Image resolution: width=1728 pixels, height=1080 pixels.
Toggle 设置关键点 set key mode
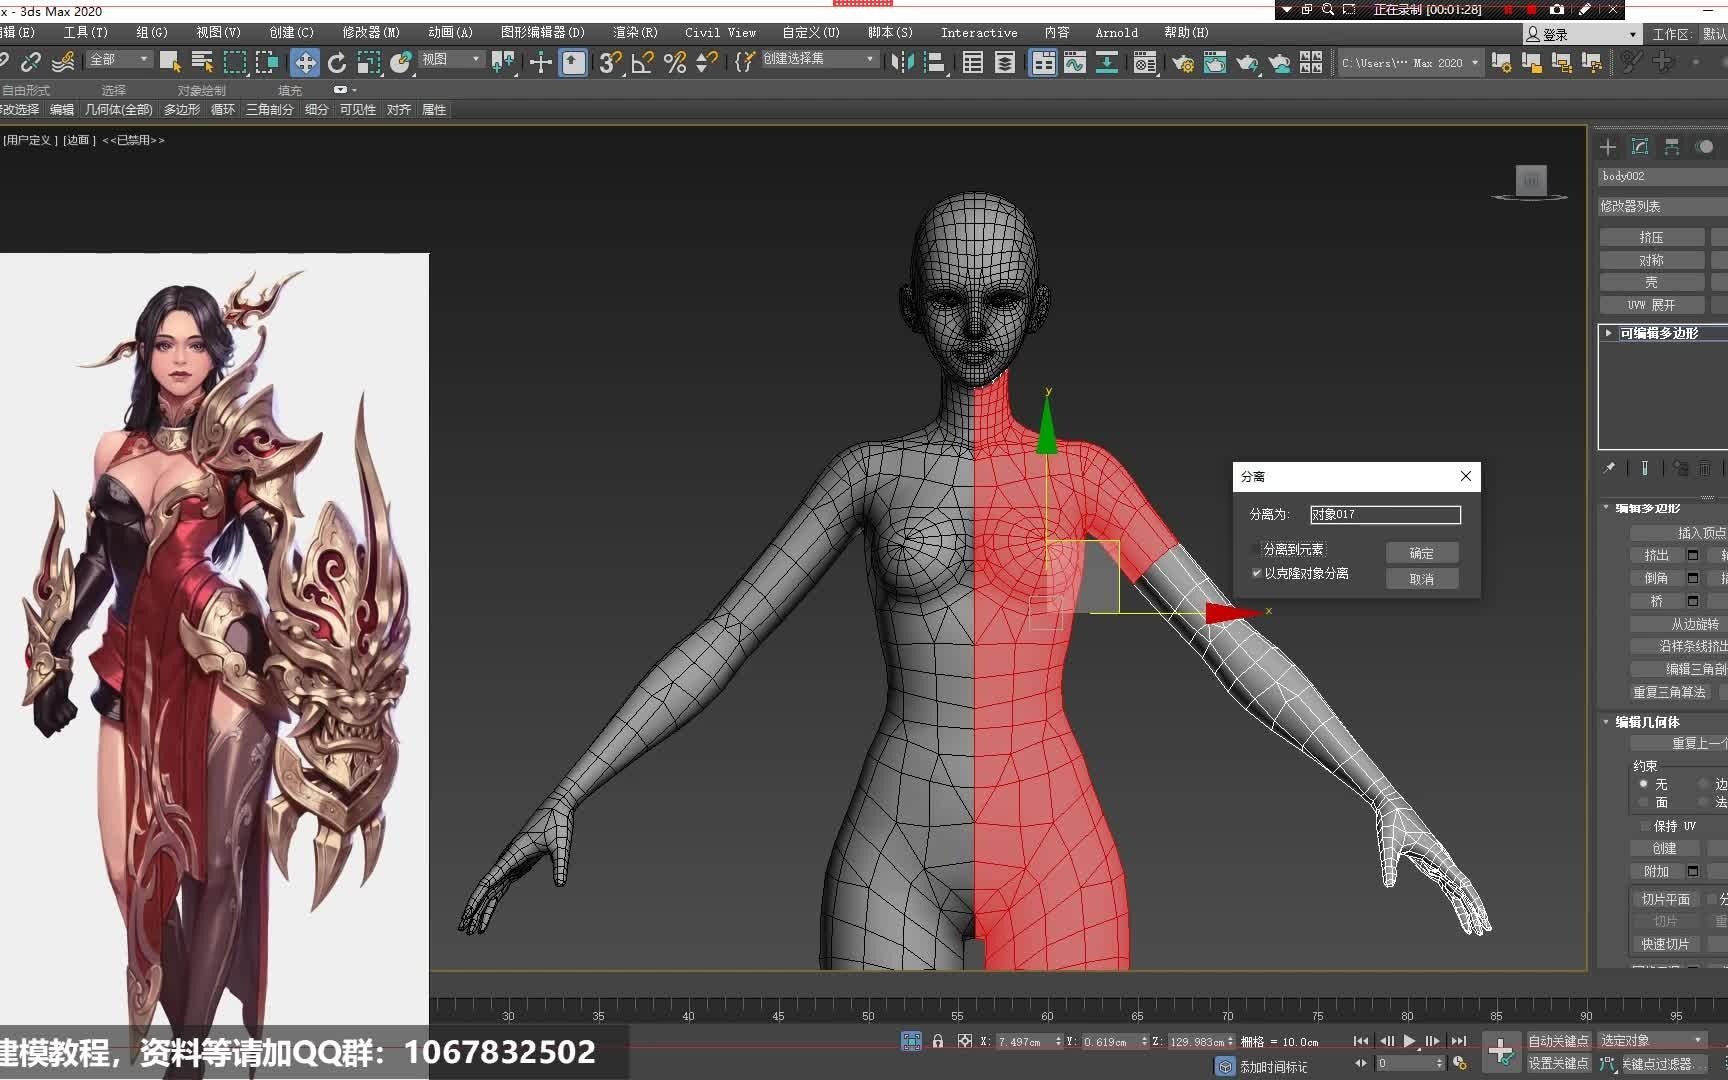1558,1063
